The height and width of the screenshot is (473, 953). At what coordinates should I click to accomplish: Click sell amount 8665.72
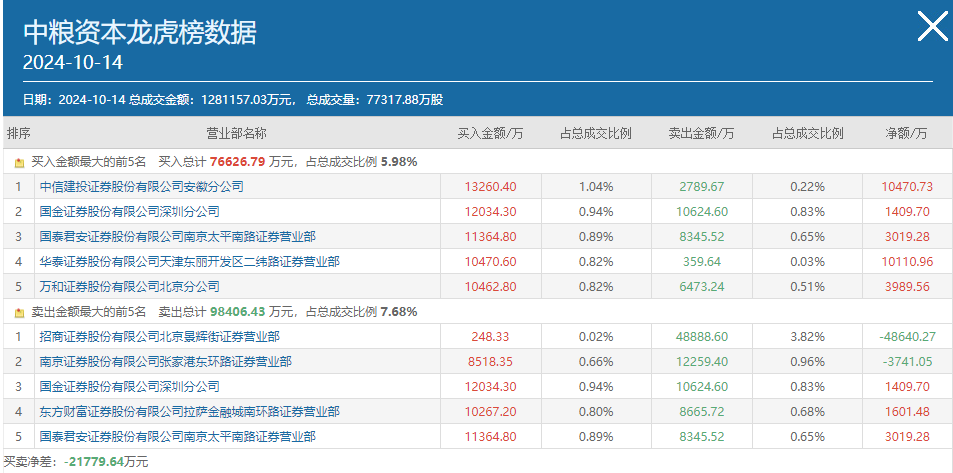[700, 412]
